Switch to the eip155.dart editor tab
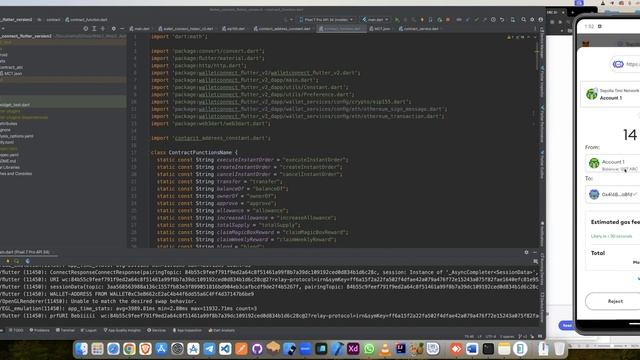Viewport: 640px width, 360px height. 235,29
